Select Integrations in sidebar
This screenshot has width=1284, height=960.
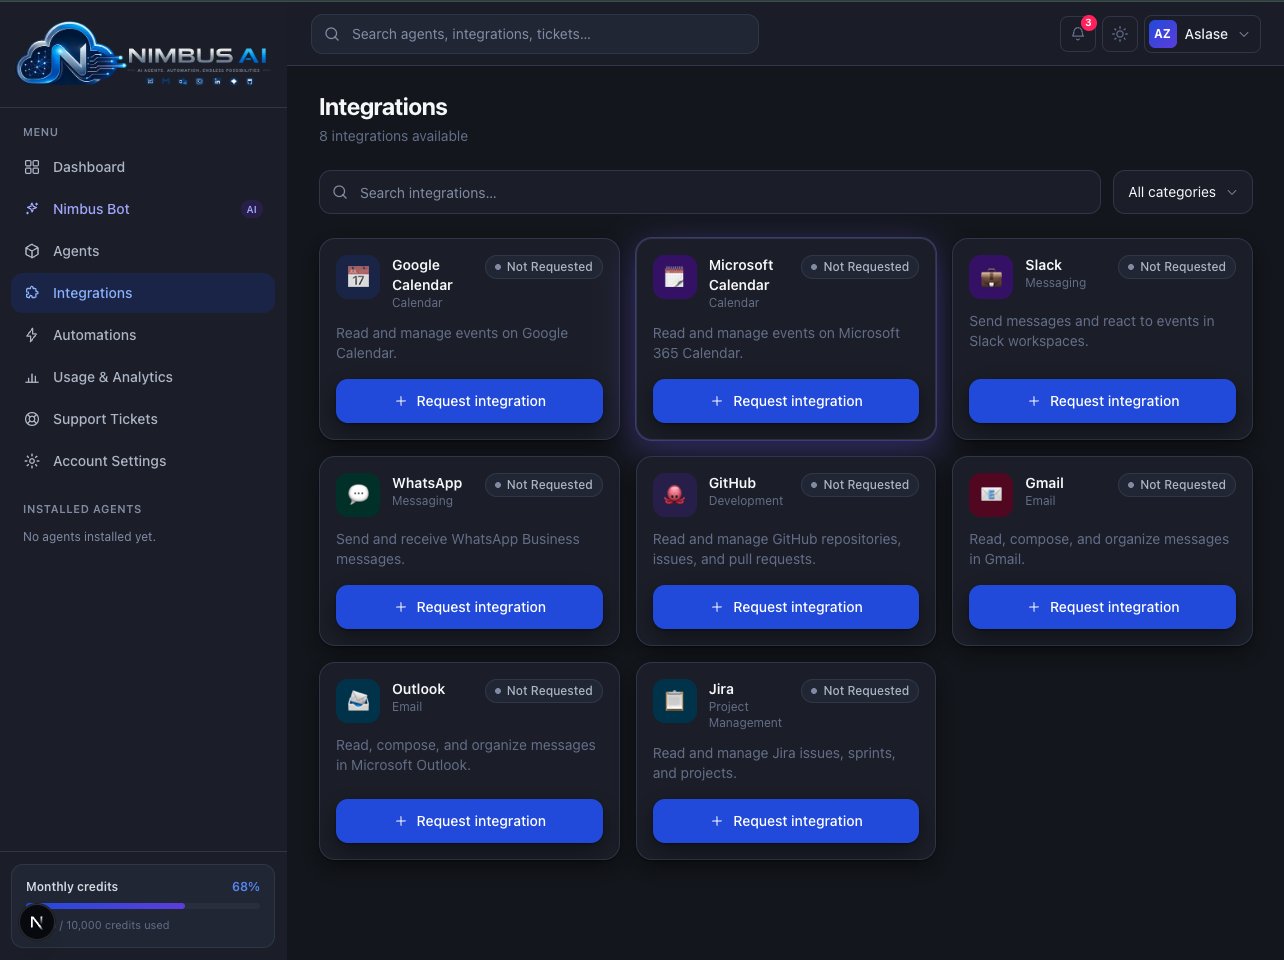(143, 293)
